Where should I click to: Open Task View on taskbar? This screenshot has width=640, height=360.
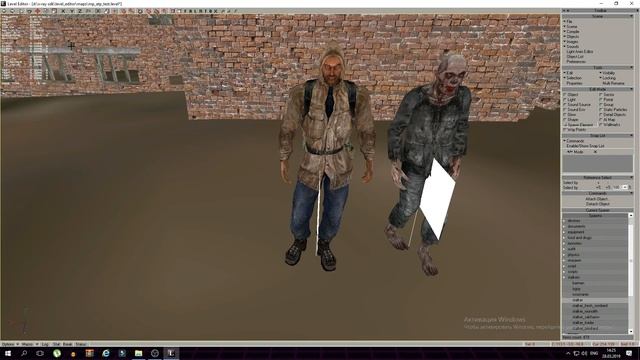click(40, 353)
